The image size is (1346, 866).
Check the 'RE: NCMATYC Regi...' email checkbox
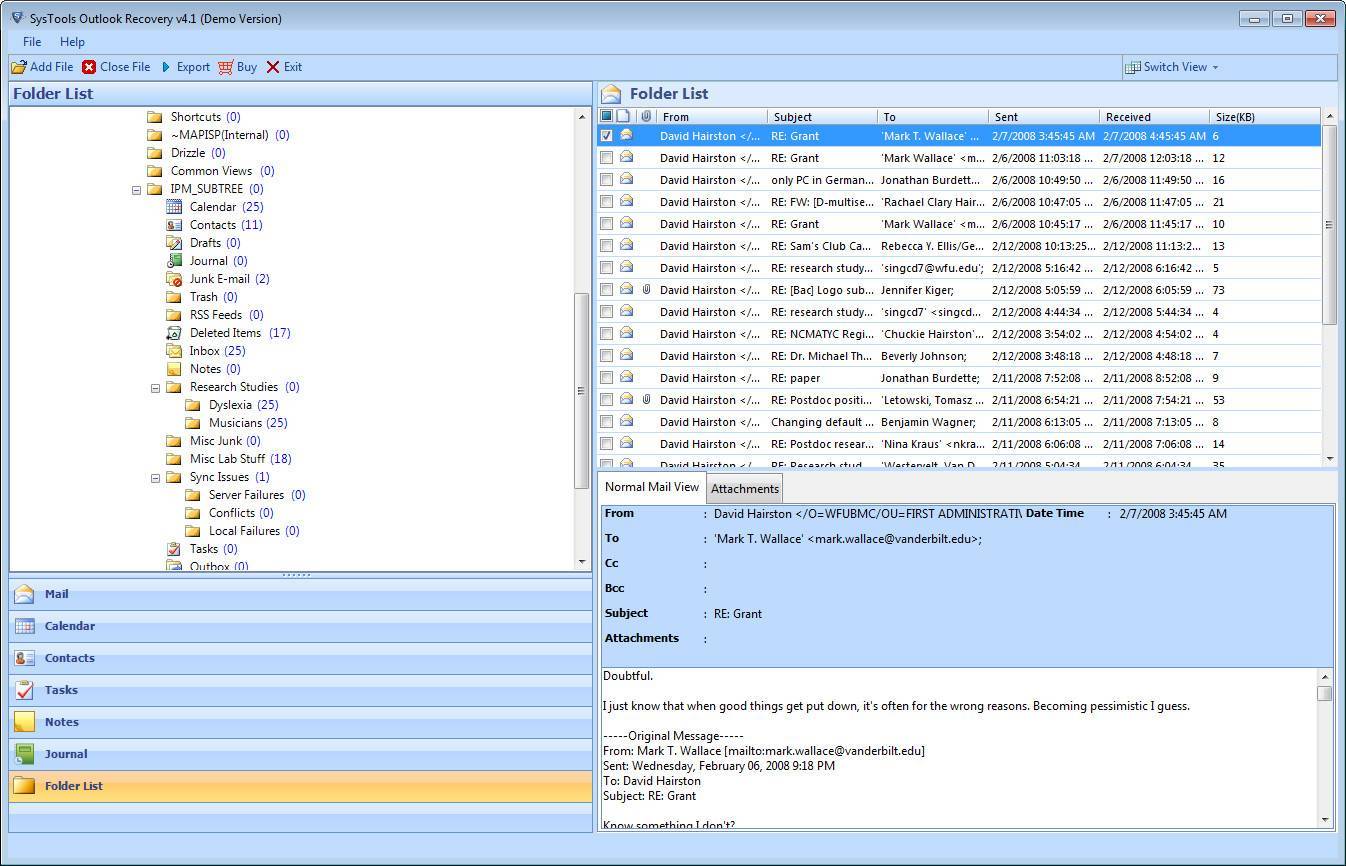pos(606,334)
